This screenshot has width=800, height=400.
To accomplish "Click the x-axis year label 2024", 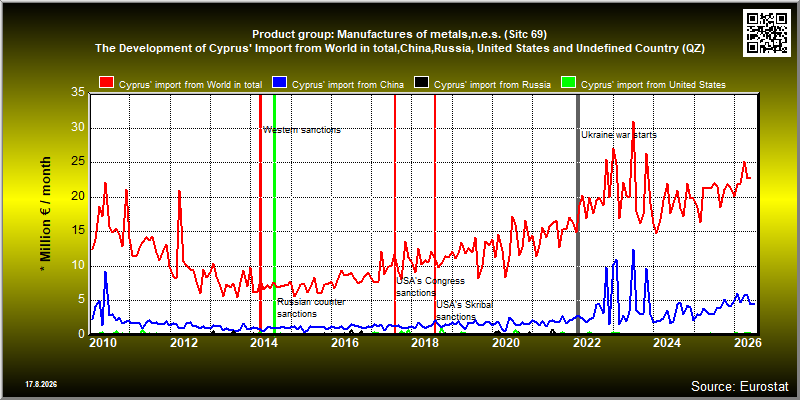I will click(667, 343).
